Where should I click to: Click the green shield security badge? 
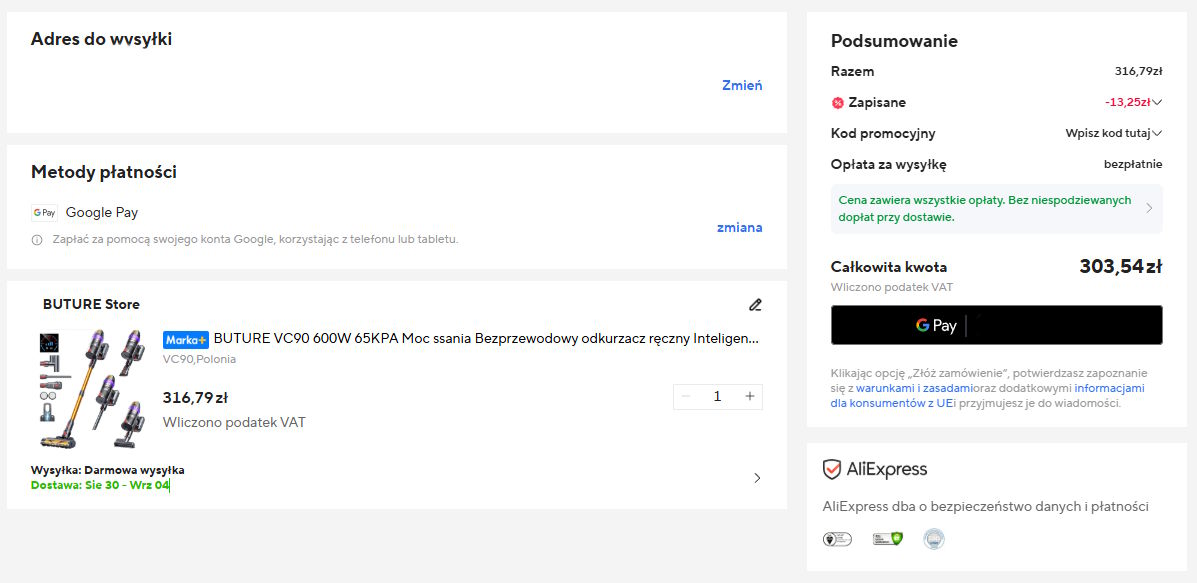(x=888, y=539)
